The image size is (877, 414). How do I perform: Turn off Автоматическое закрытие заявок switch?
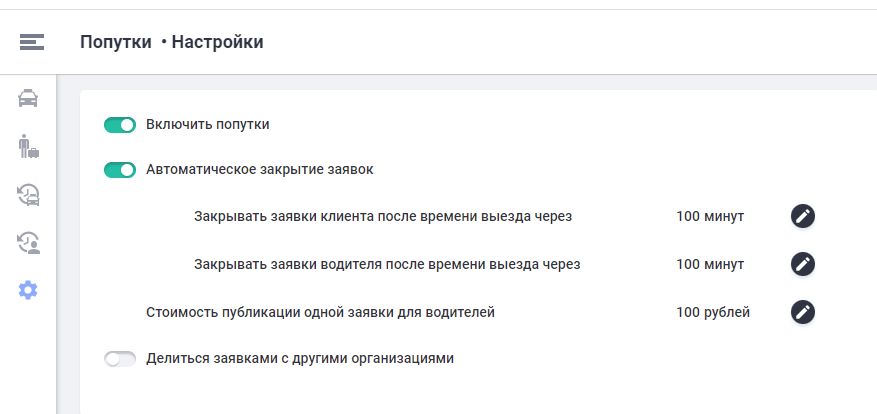[120, 170]
